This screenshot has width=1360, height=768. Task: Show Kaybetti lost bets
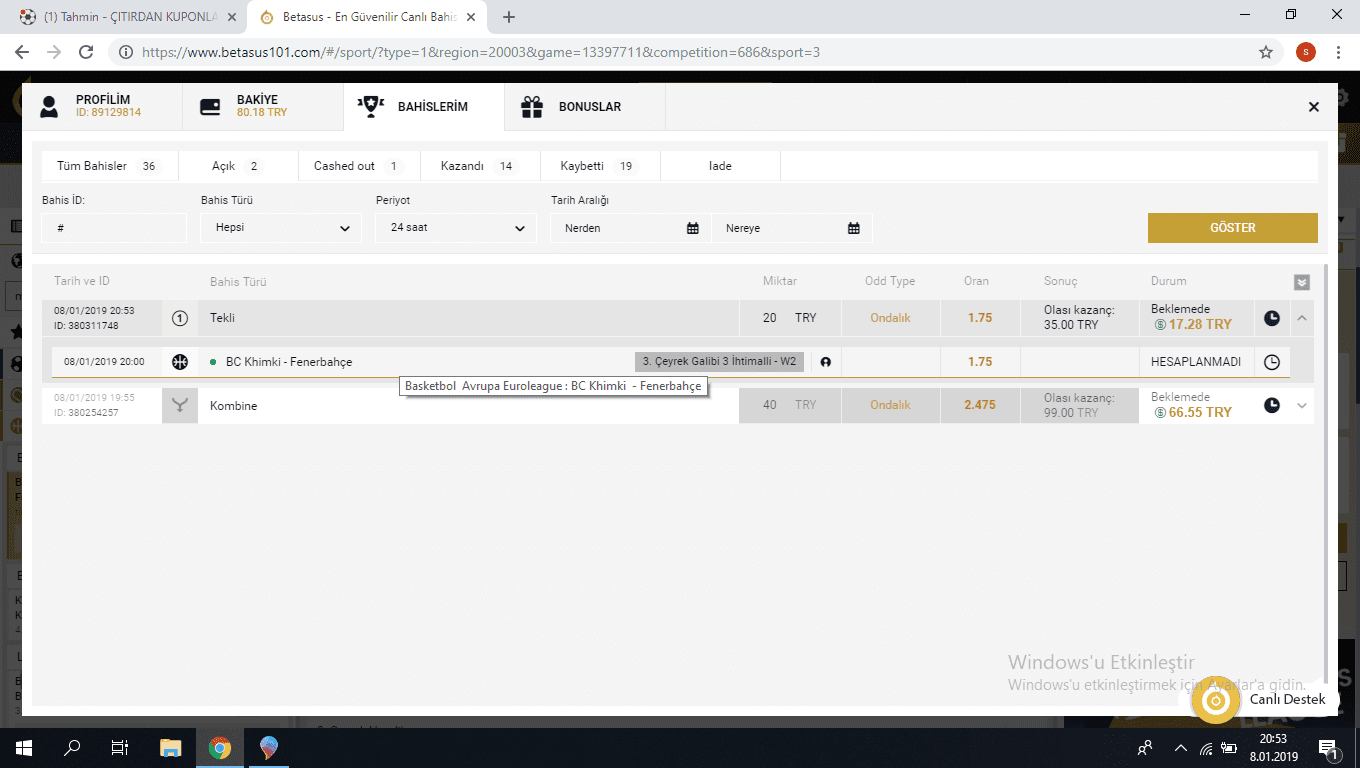click(599, 166)
